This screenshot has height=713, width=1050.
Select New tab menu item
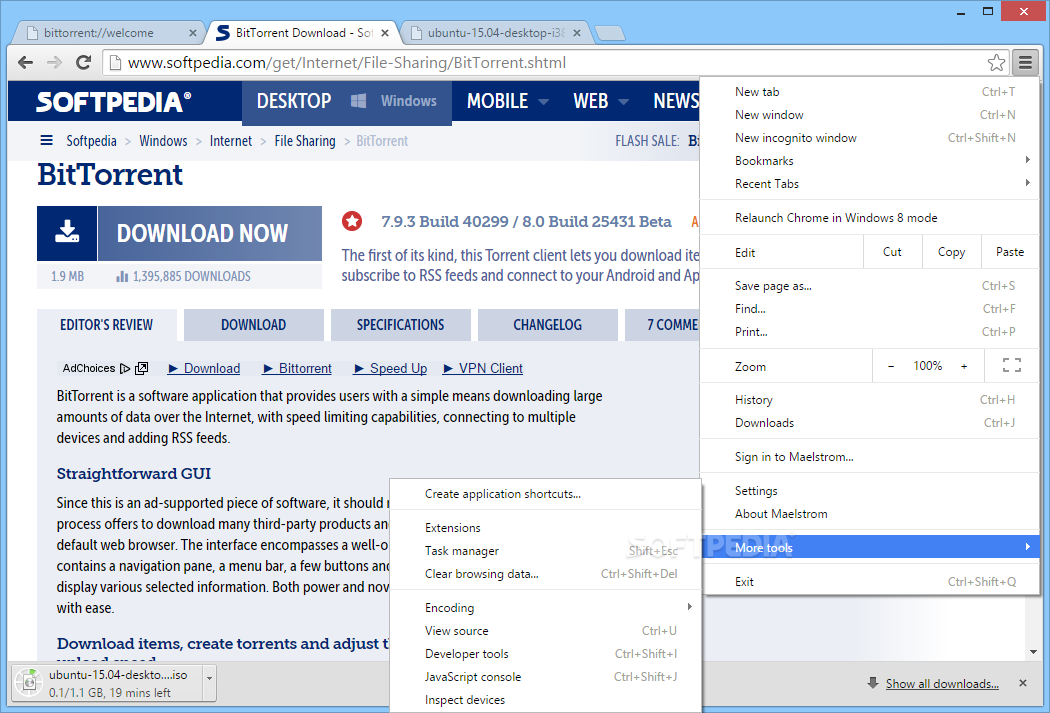coord(870,92)
